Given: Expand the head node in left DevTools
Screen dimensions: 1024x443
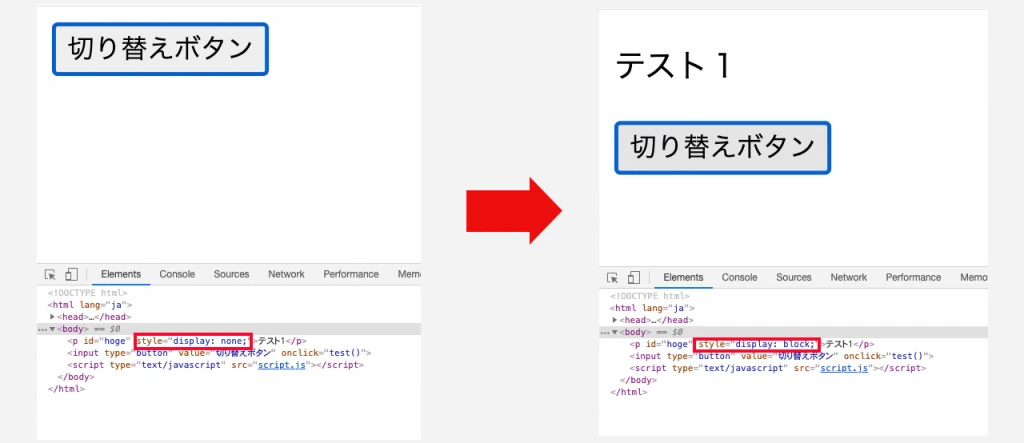Looking at the screenshot, I should [x=52, y=317].
